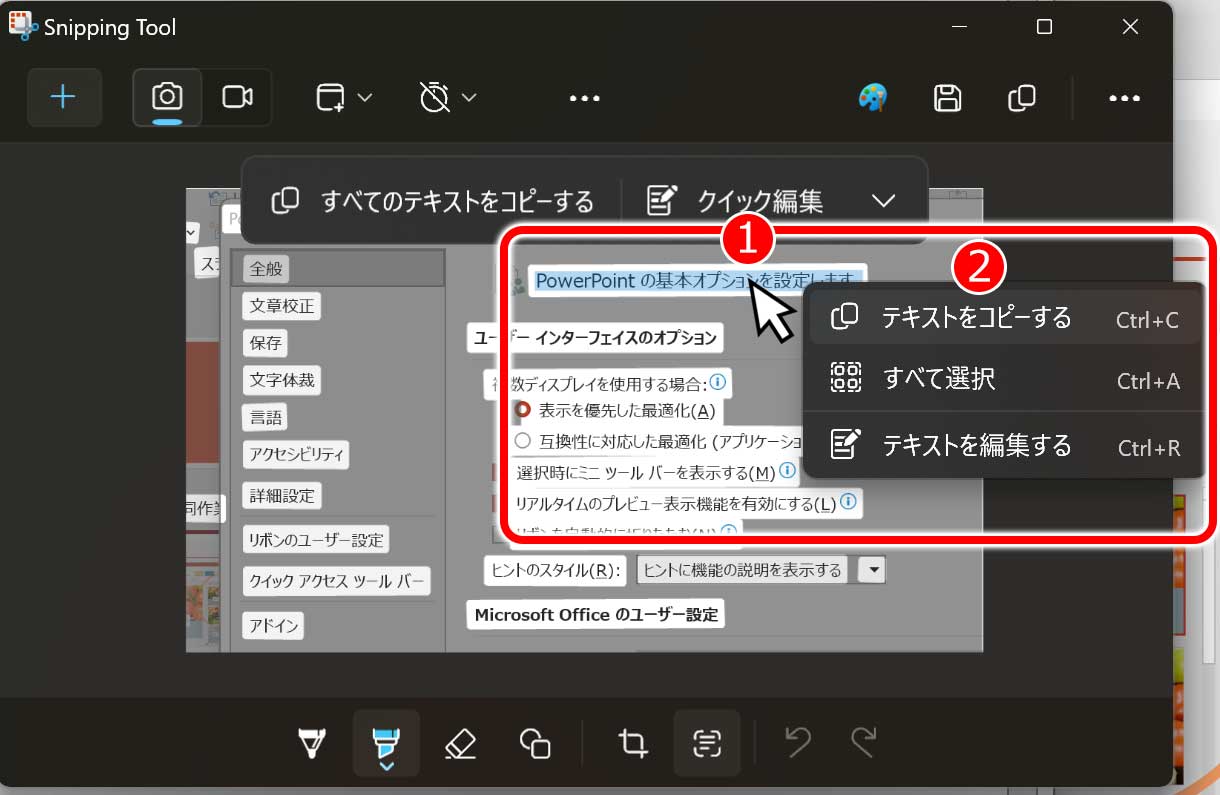1220x795 pixels.
Task: Open the snipping mode shape dropdown
Action: click(344, 97)
